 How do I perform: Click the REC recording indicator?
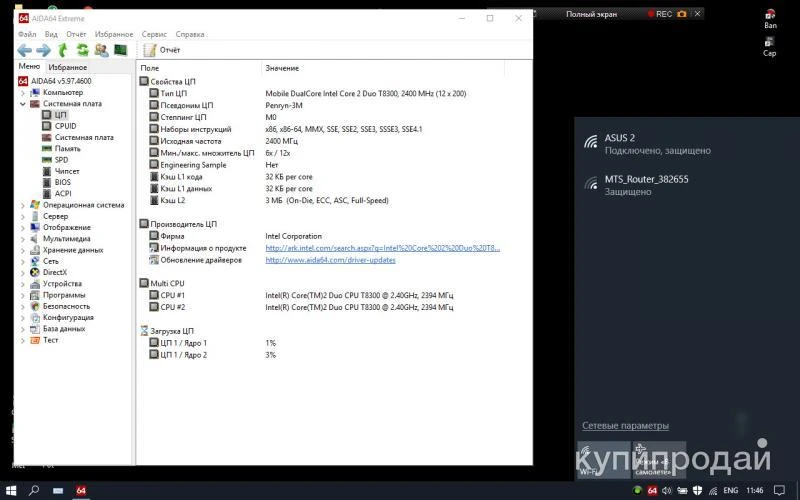click(664, 14)
